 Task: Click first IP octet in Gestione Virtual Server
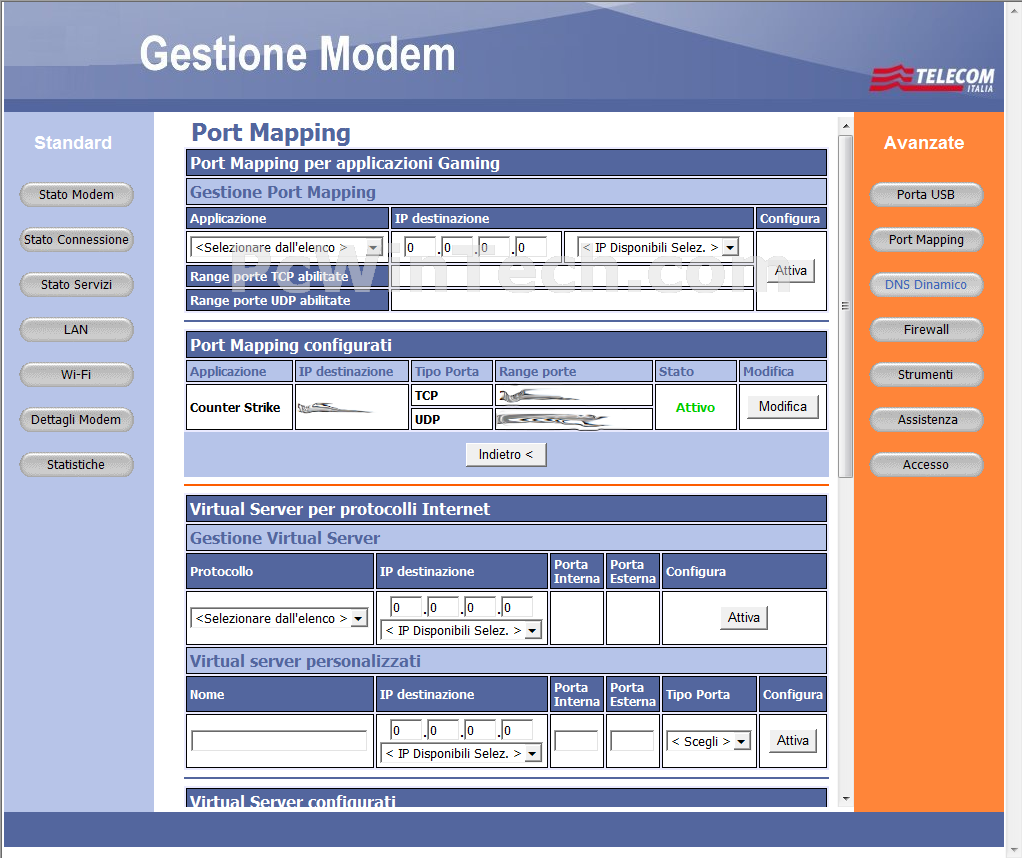click(x=405, y=608)
